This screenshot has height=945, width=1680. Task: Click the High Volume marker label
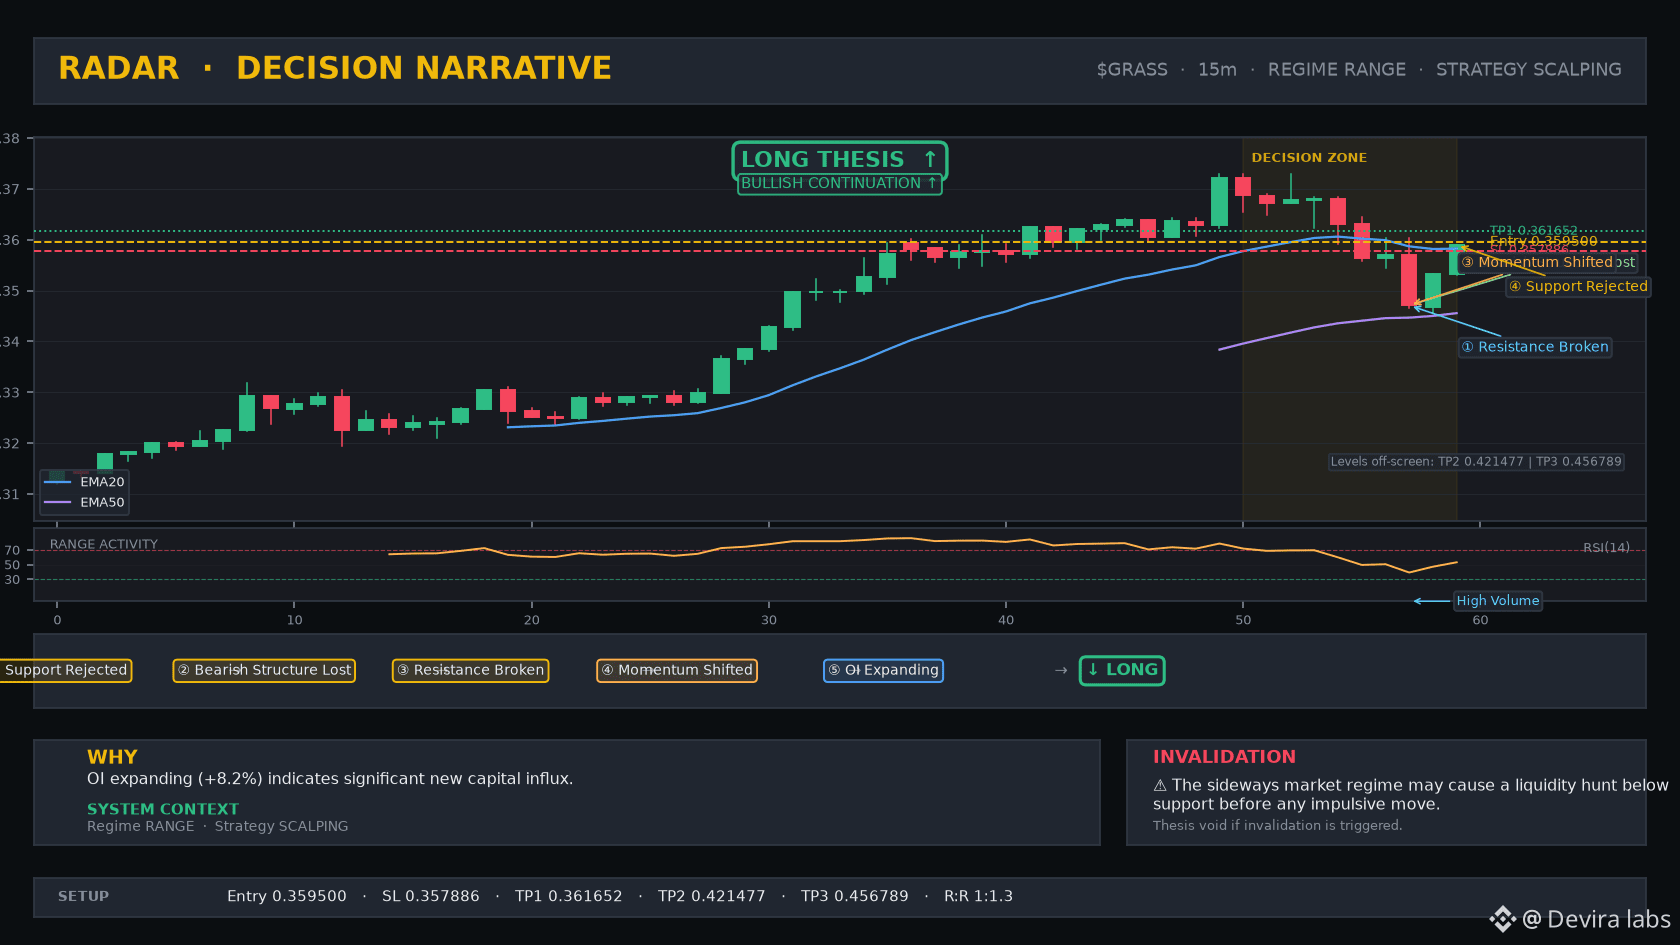(1497, 601)
